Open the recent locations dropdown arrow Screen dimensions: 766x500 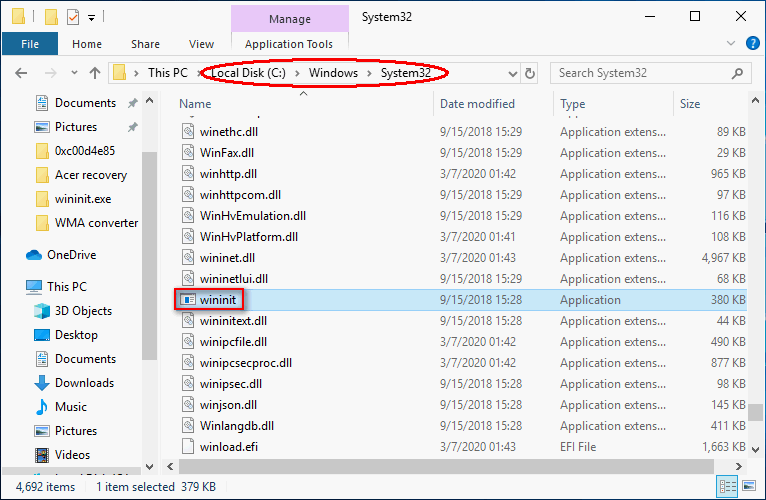(x=74, y=73)
